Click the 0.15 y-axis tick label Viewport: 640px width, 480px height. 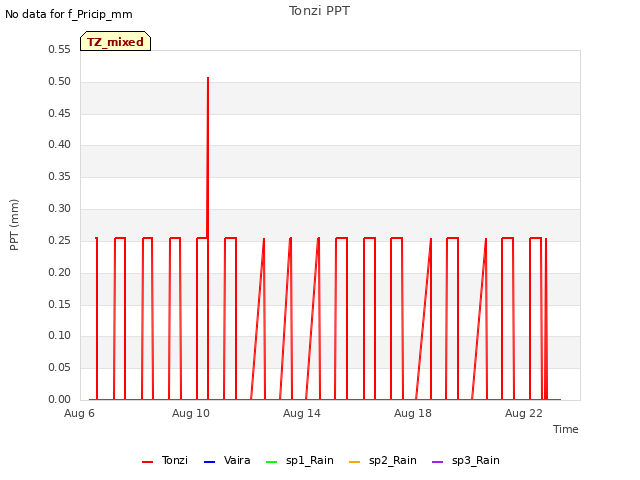(60, 304)
